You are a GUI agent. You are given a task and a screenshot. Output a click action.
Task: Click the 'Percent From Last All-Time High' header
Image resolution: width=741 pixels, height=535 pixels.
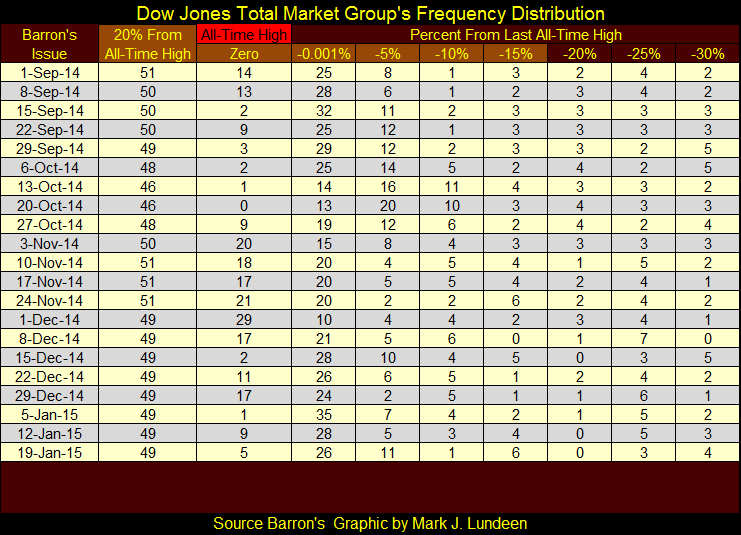(516, 35)
